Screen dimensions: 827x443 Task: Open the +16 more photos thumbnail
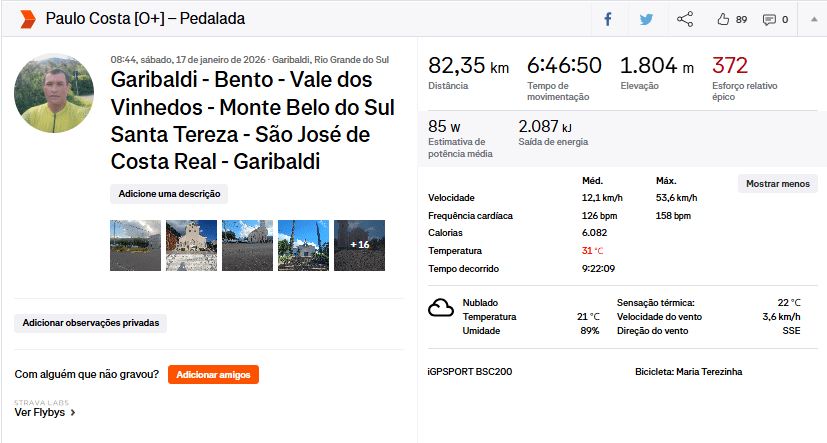pos(359,245)
